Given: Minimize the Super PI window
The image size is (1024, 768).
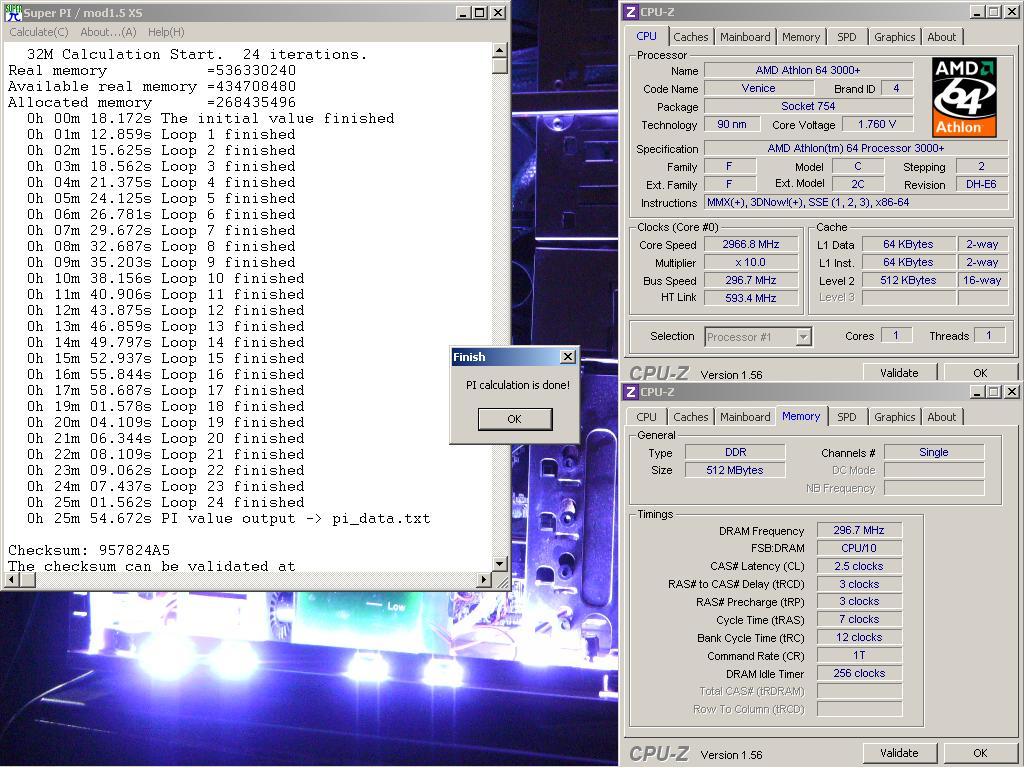Looking at the screenshot, I should point(462,12).
